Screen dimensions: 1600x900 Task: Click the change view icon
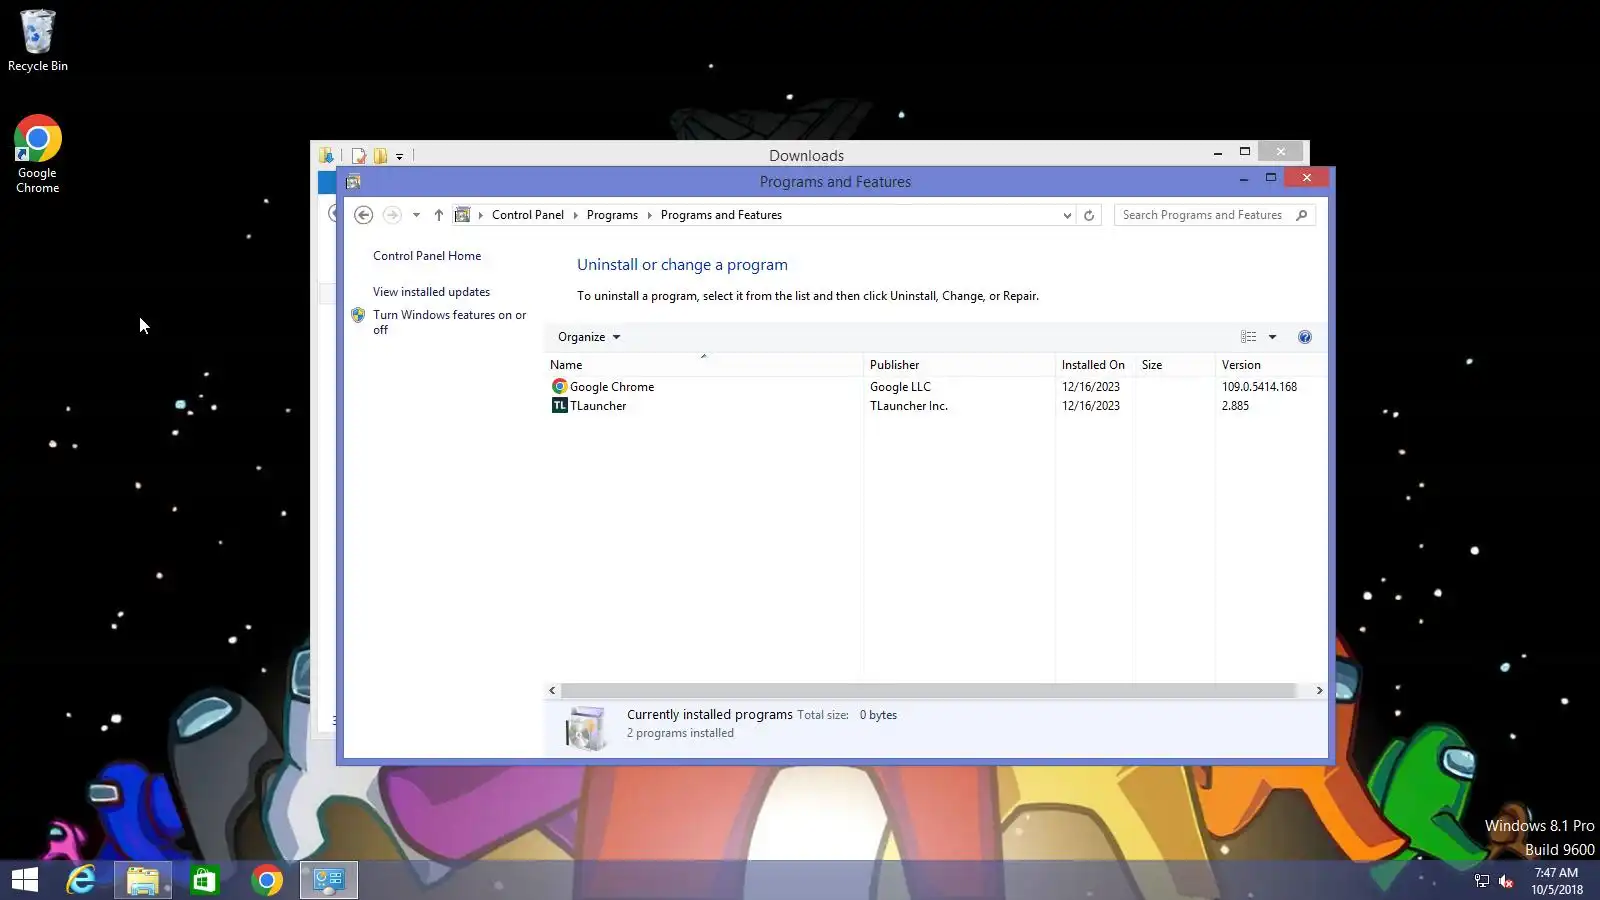[x=1249, y=337]
